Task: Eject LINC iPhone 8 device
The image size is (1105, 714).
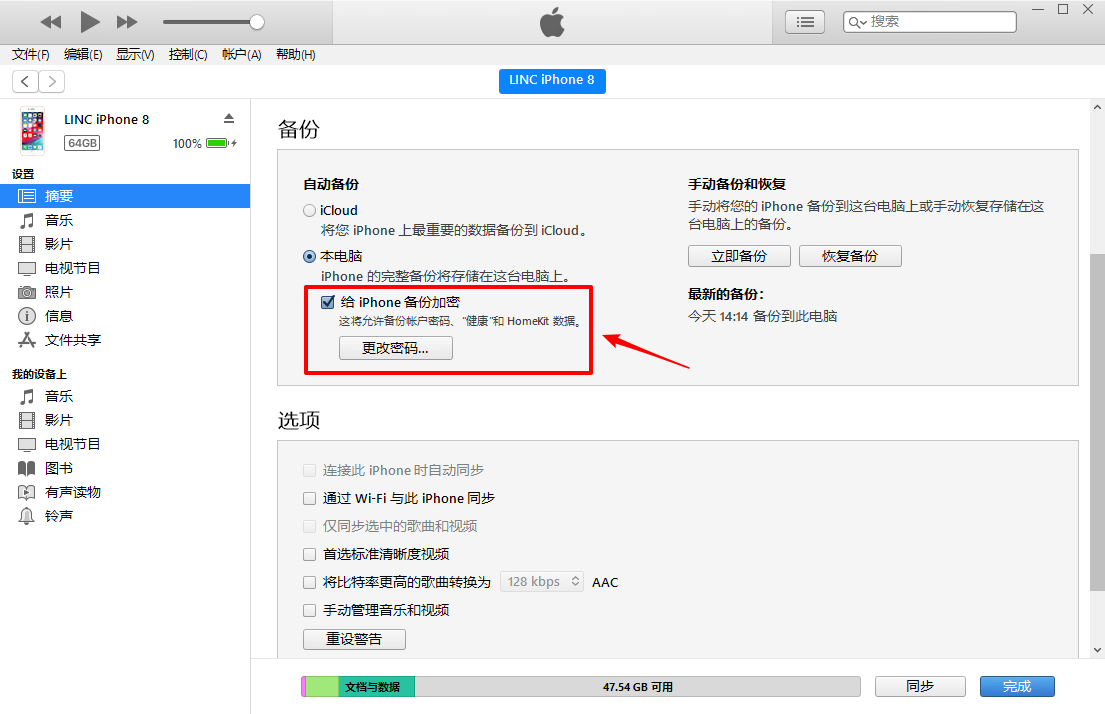Action: click(x=229, y=119)
